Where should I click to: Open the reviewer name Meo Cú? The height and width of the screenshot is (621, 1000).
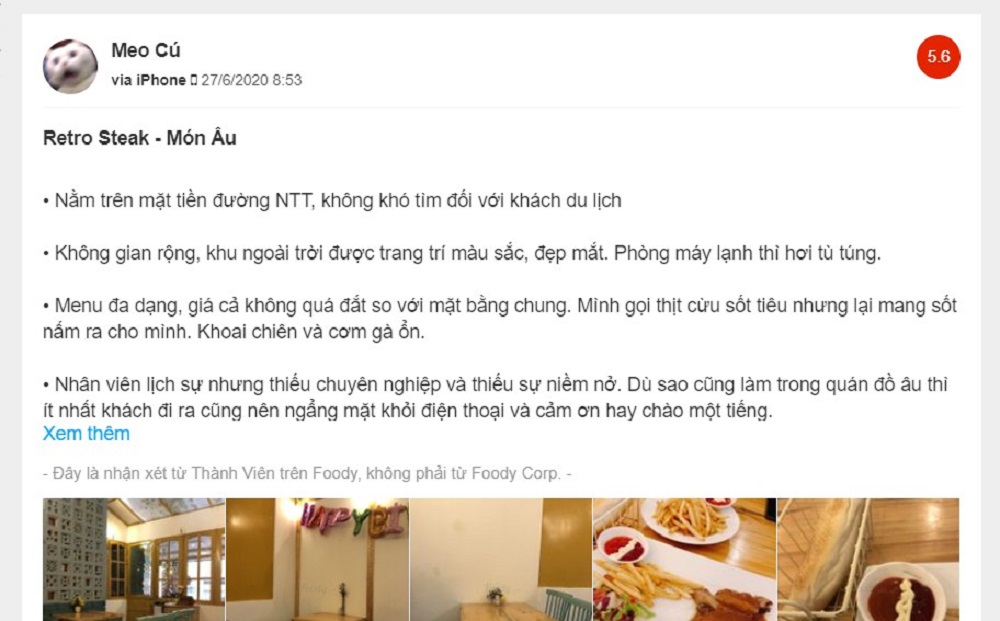pyautogui.click(x=145, y=50)
